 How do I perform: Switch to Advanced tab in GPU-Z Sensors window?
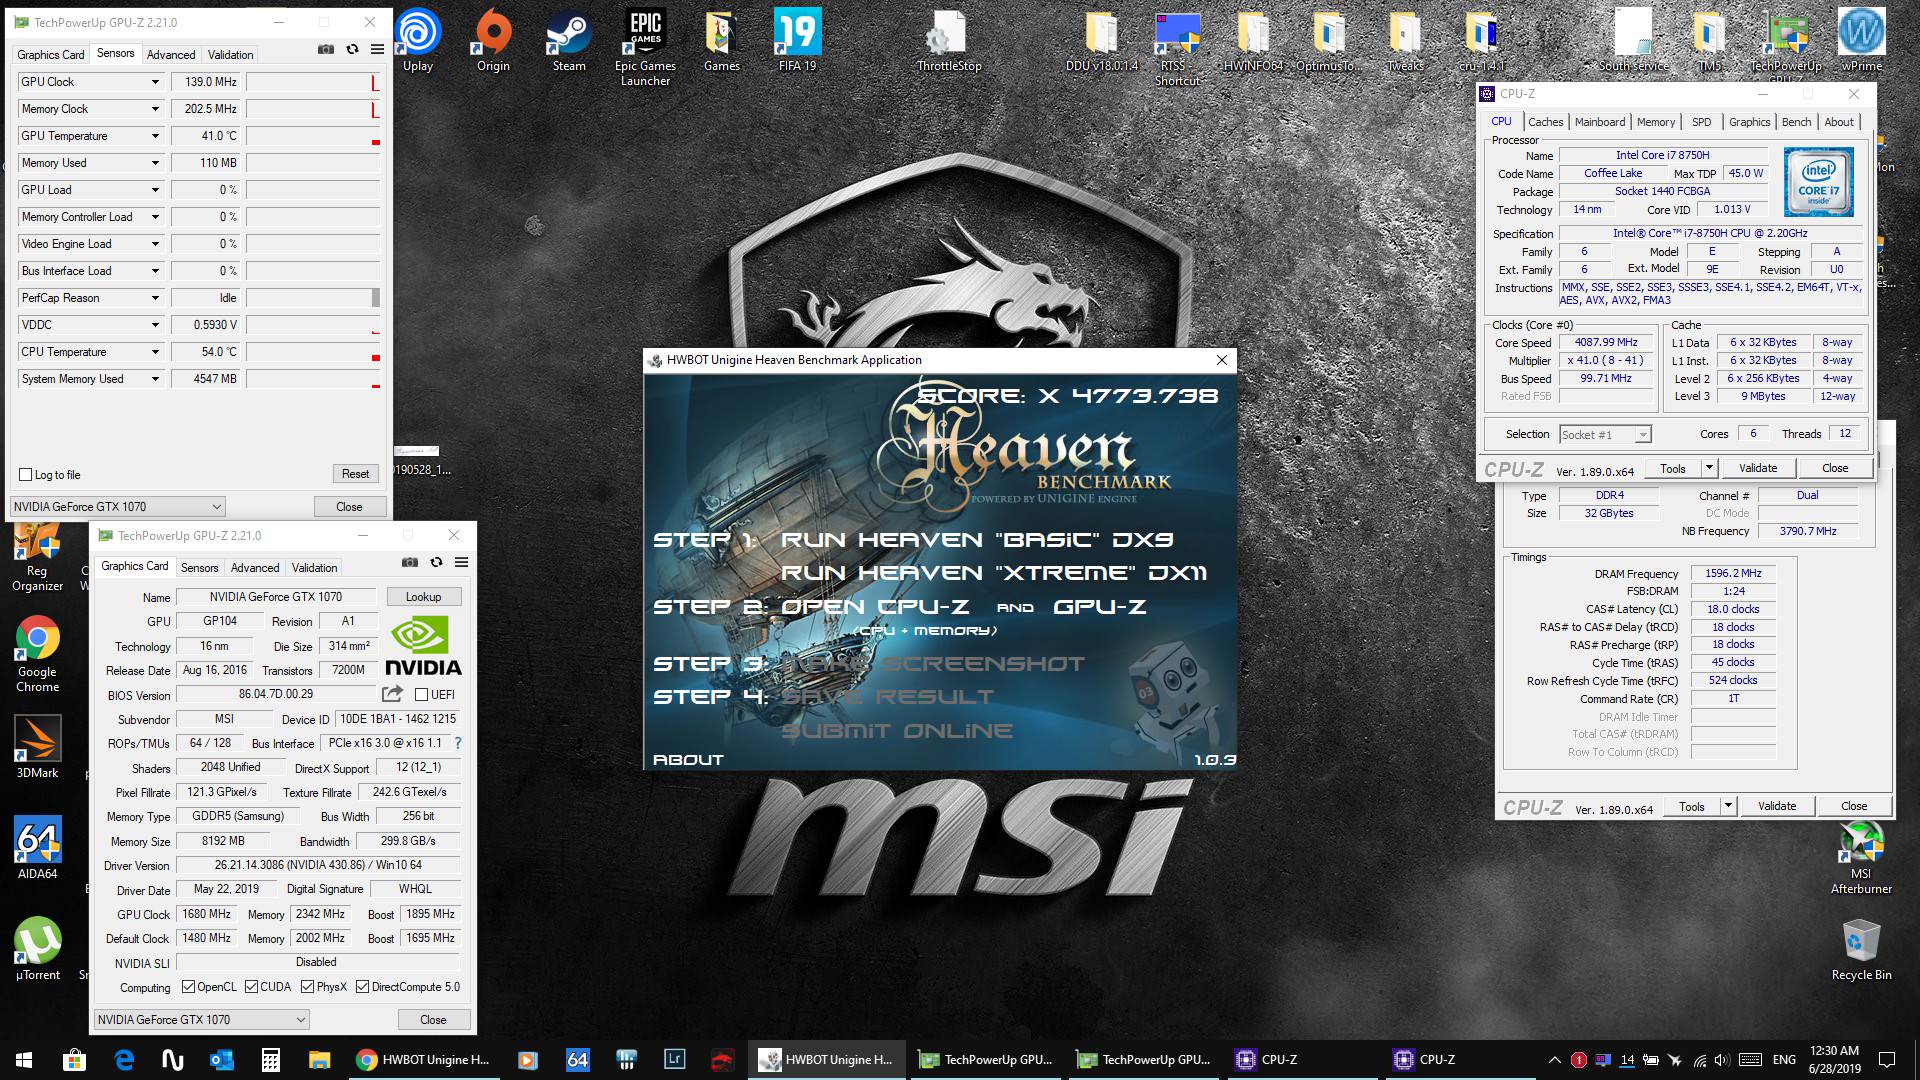(x=171, y=55)
